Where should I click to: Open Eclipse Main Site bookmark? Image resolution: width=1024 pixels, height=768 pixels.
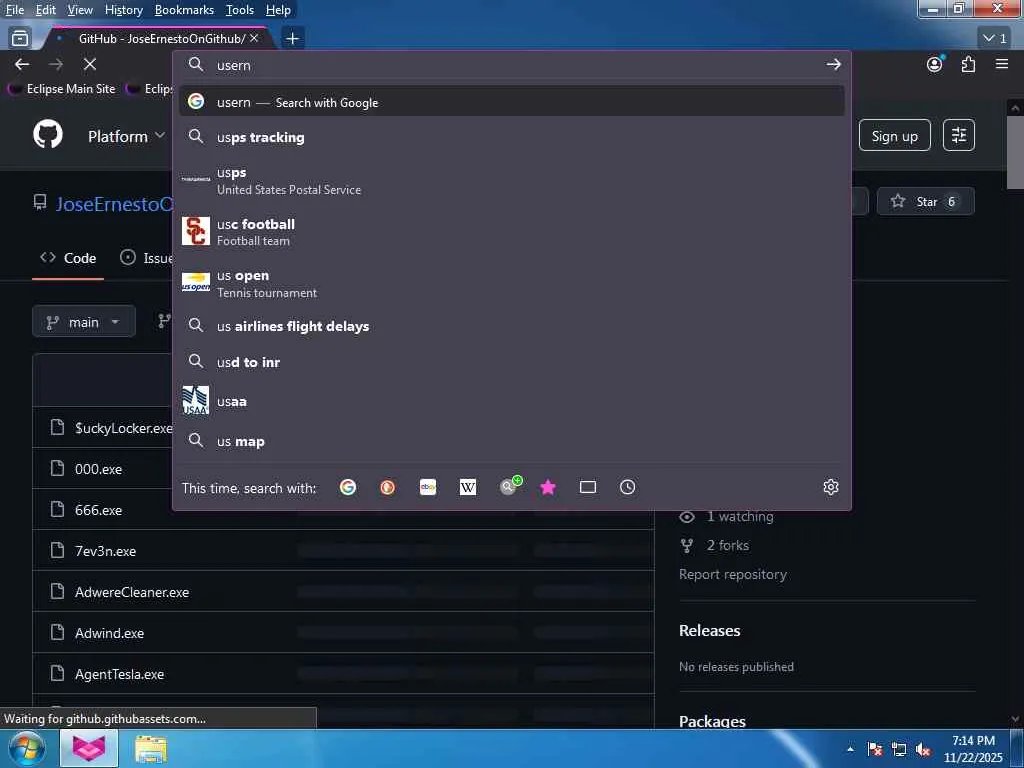click(x=62, y=89)
